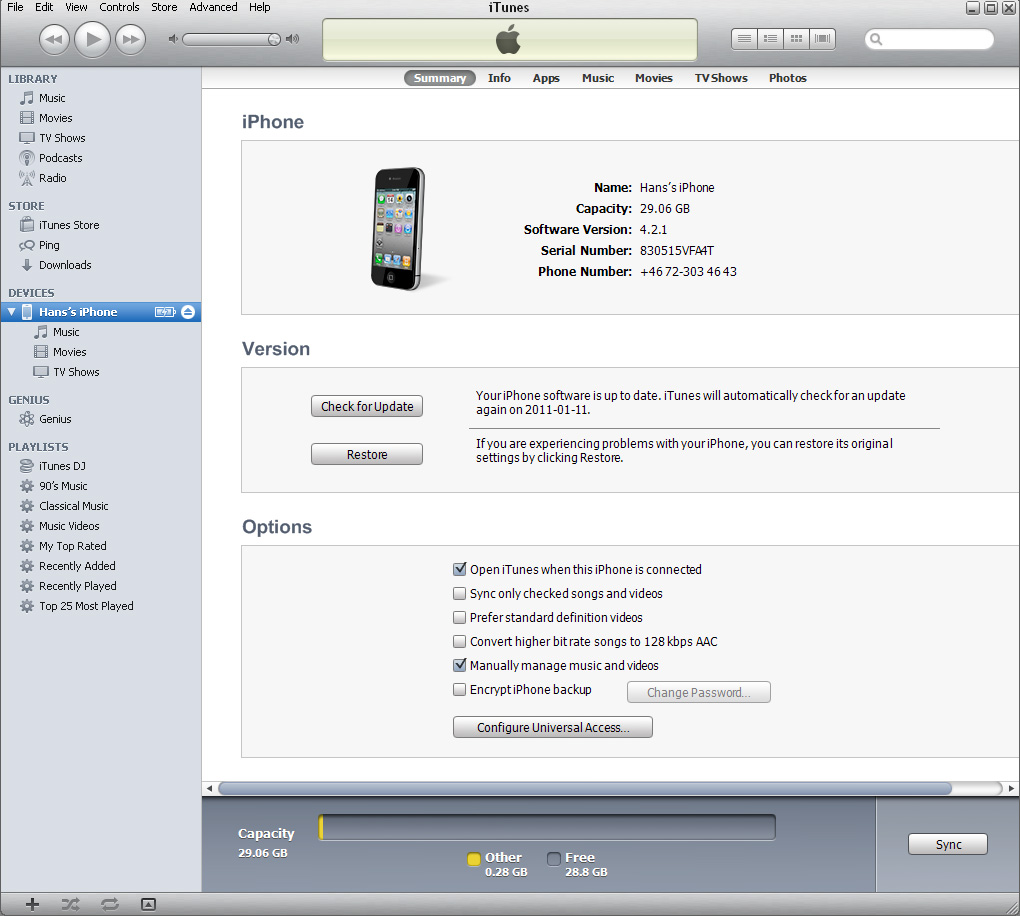Enable Prefer standard definition videos
The image size is (1020, 916).
point(459,617)
